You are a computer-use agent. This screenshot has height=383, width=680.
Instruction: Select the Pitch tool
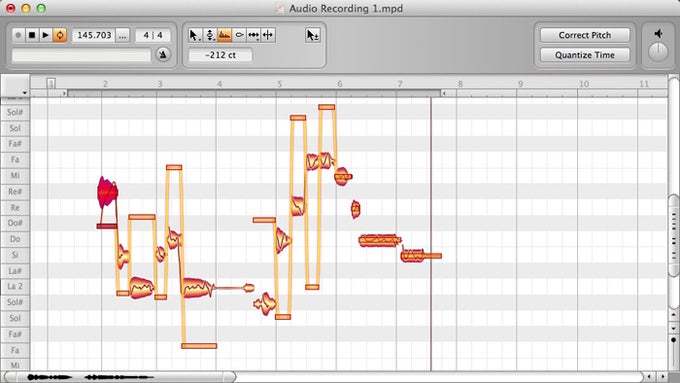[x=210, y=35]
